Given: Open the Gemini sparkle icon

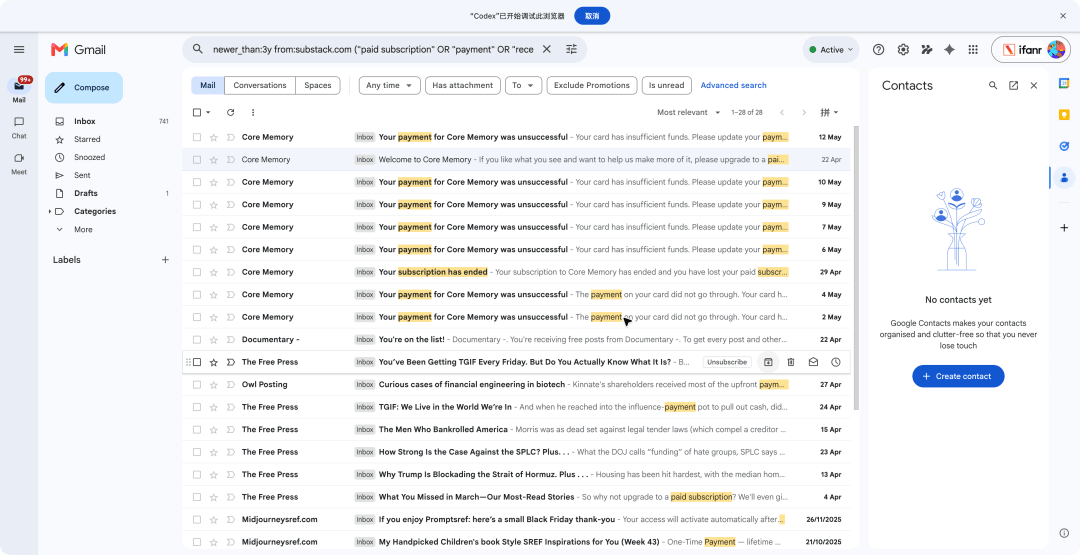Looking at the screenshot, I should [950, 50].
